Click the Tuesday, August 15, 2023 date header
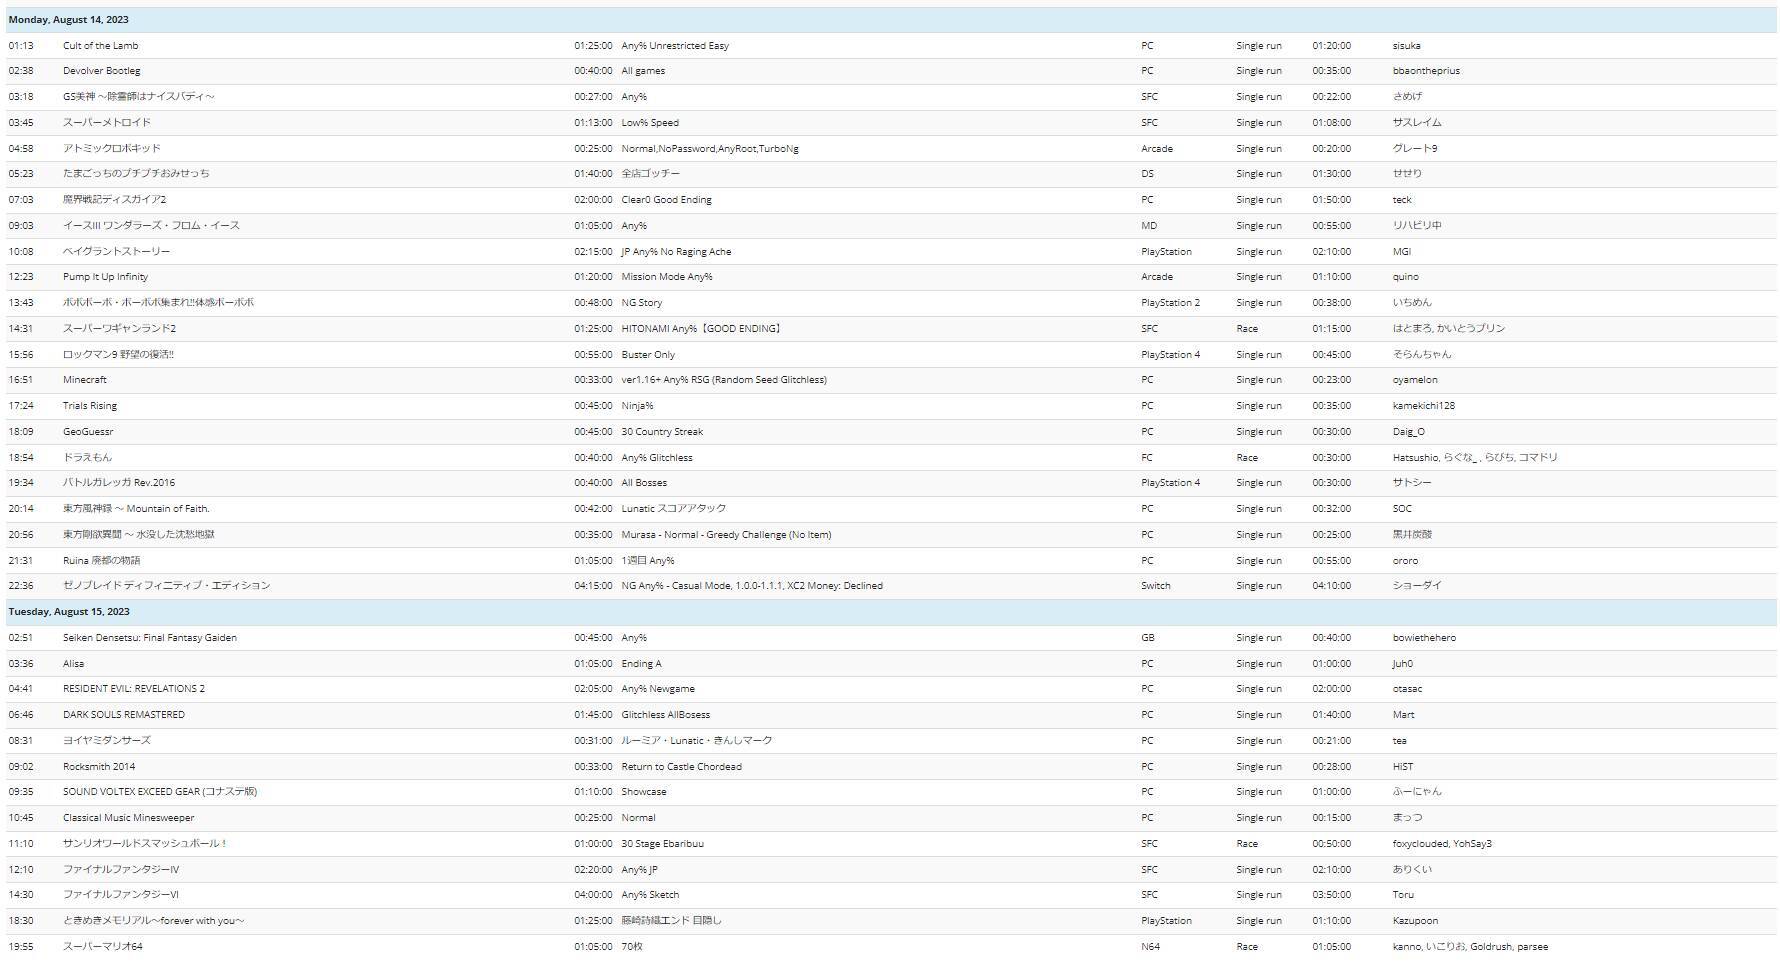The height and width of the screenshot is (964, 1780). click(x=69, y=612)
